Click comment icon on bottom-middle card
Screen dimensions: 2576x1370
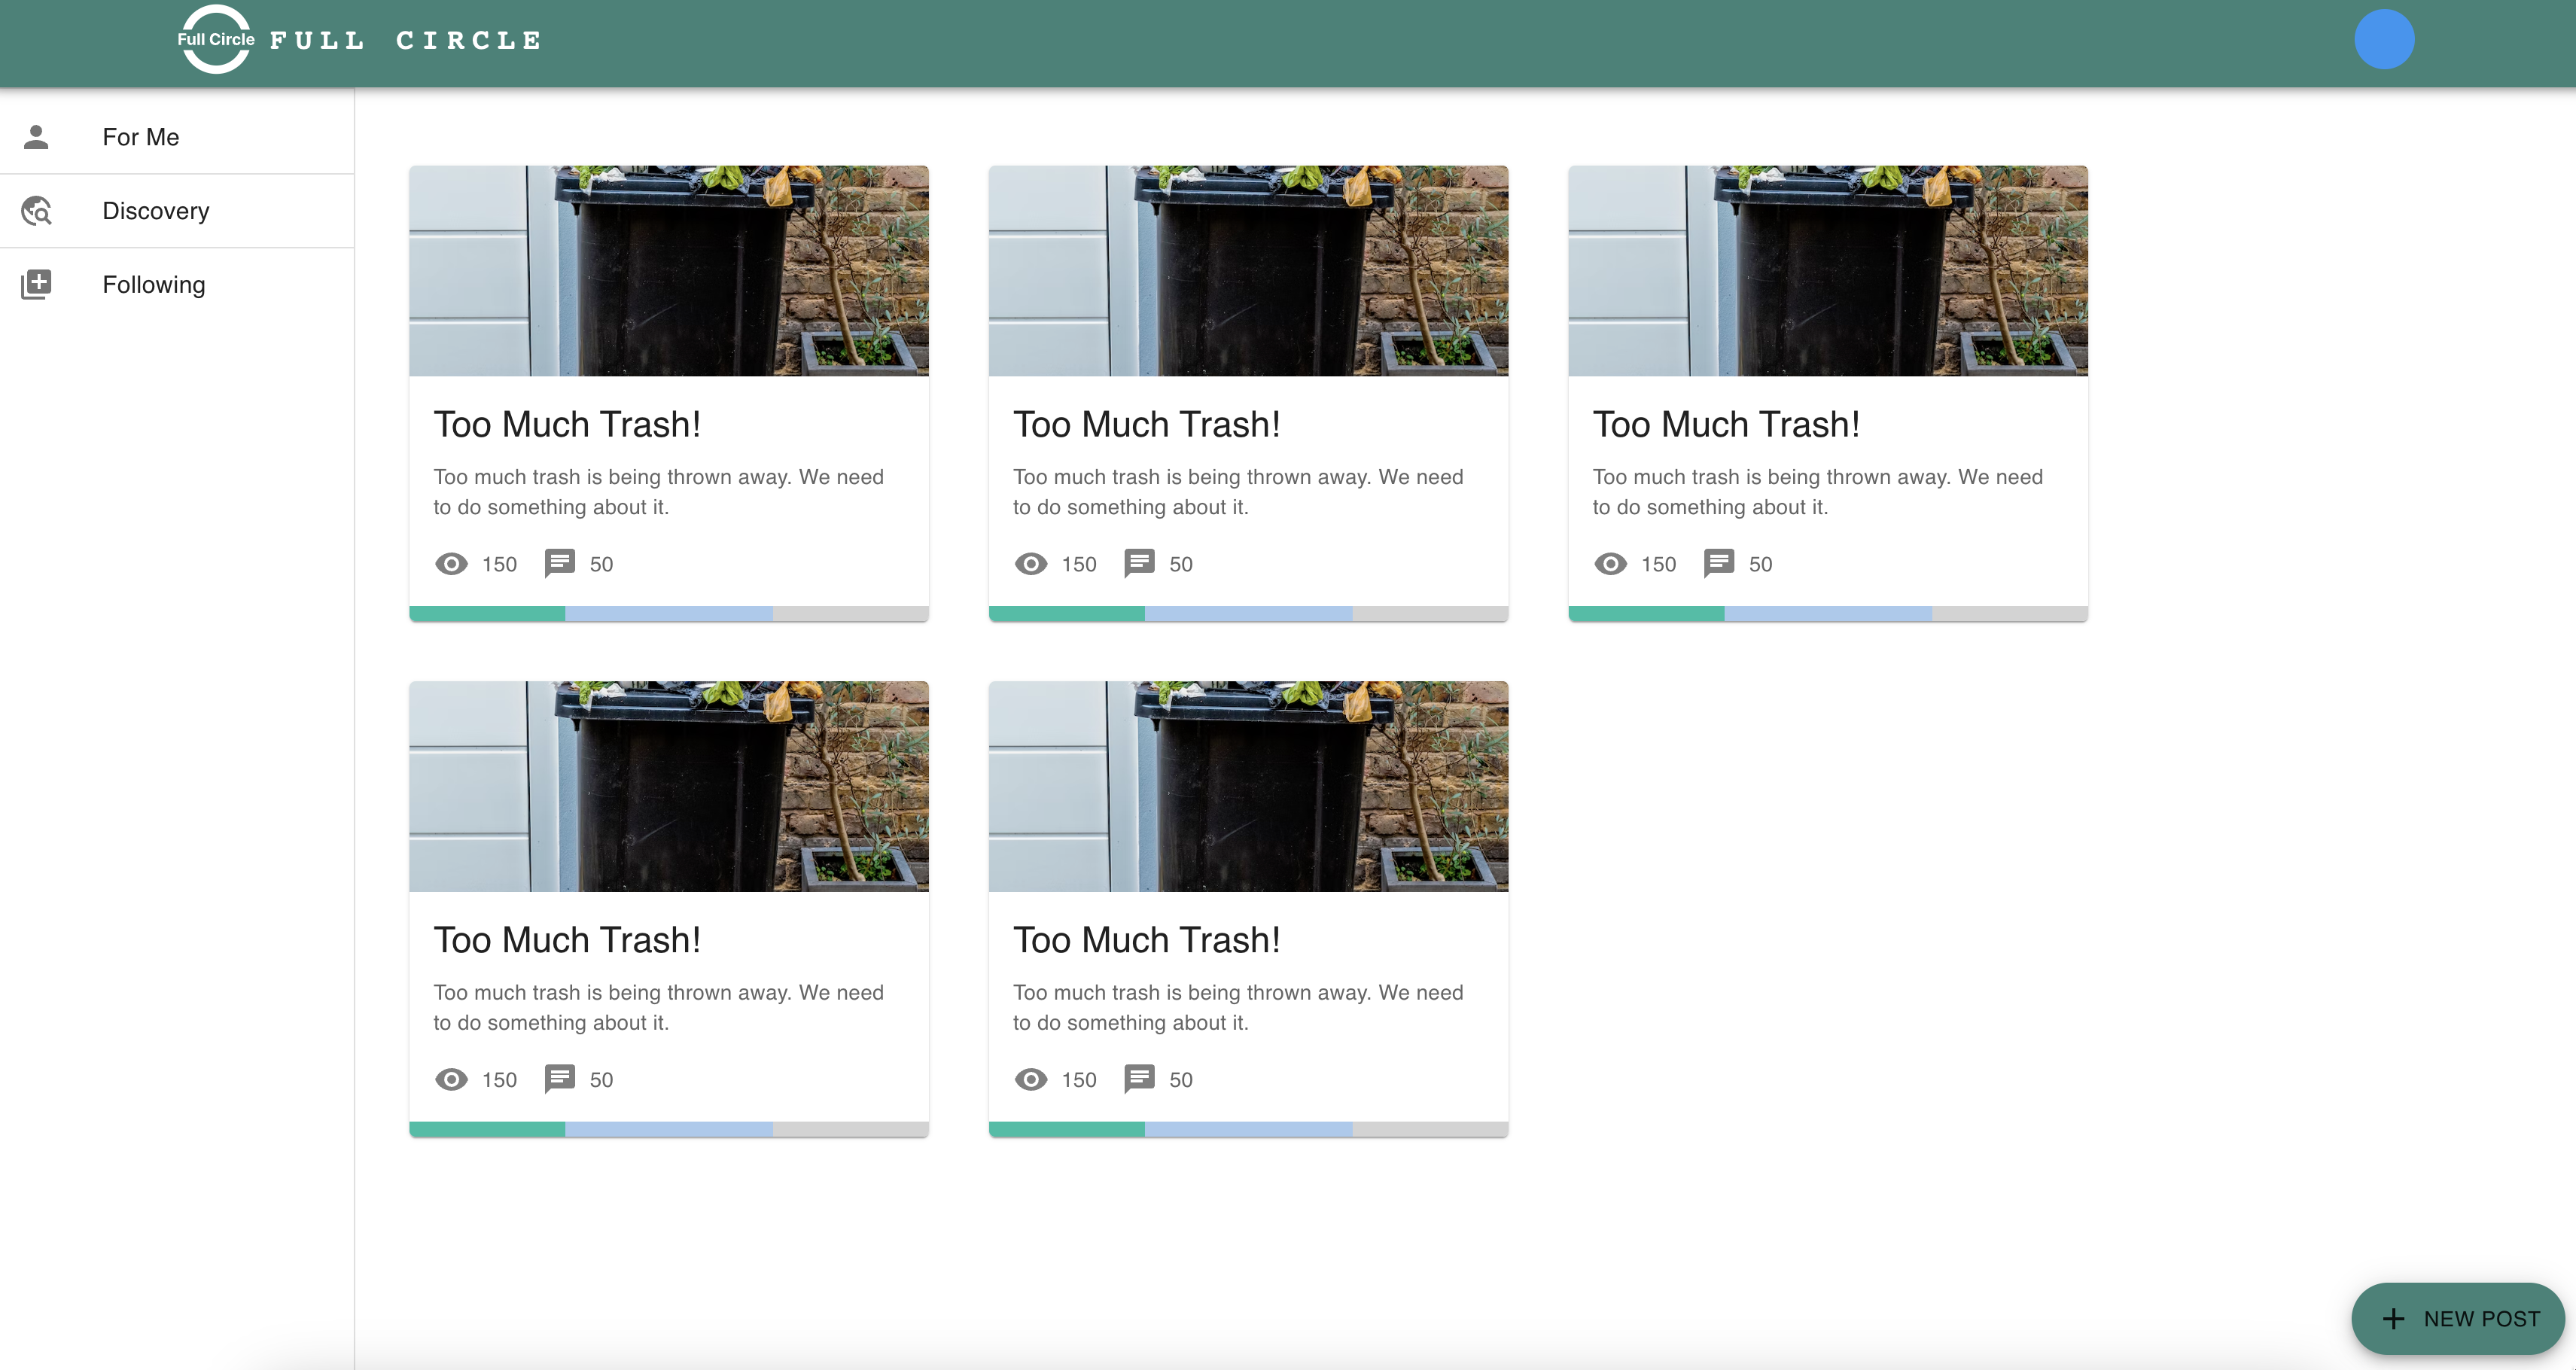(x=1139, y=1079)
